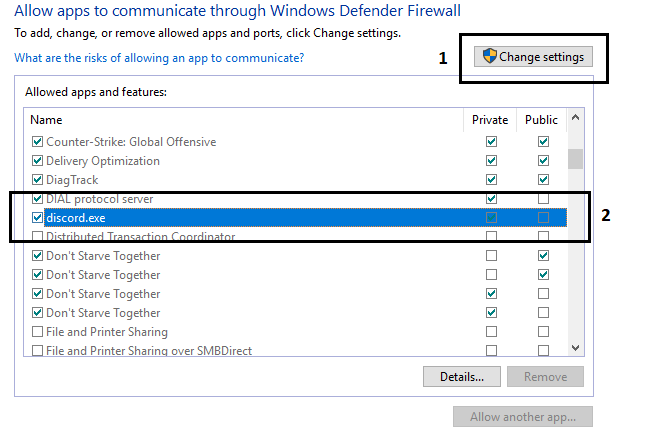Enable File and Printer Sharing Private checkbox
Image resolution: width=648 pixels, height=436 pixels.
point(491,331)
